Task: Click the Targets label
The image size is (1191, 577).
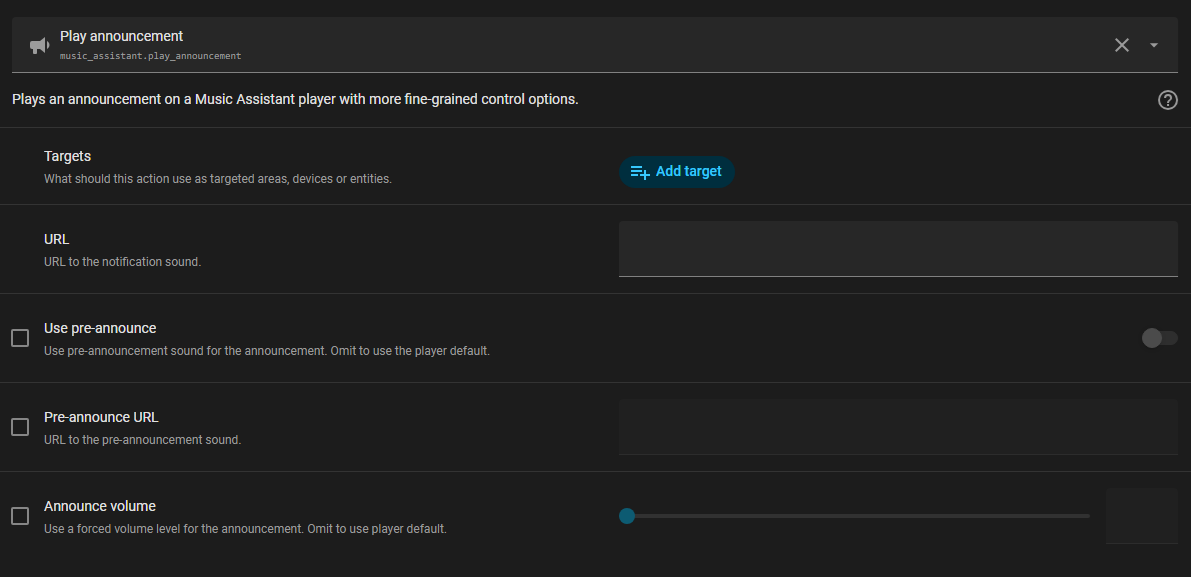Action: tap(68, 156)
